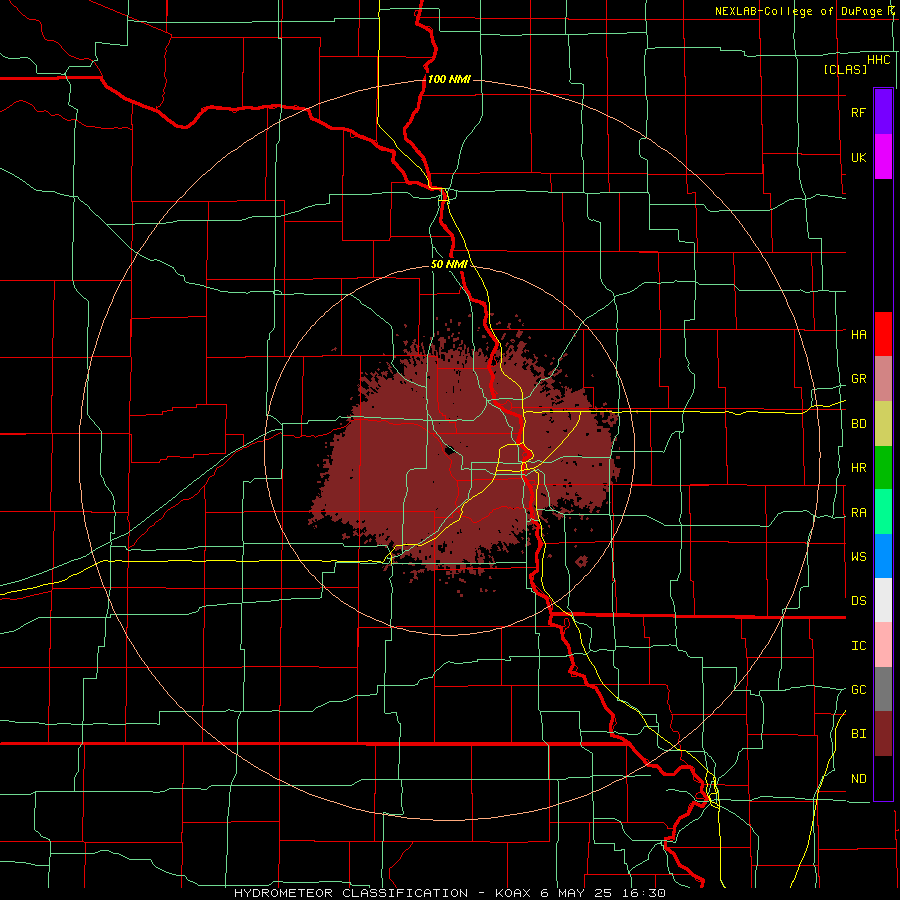Click the UK magenta legend swatch

coord(883,157)
